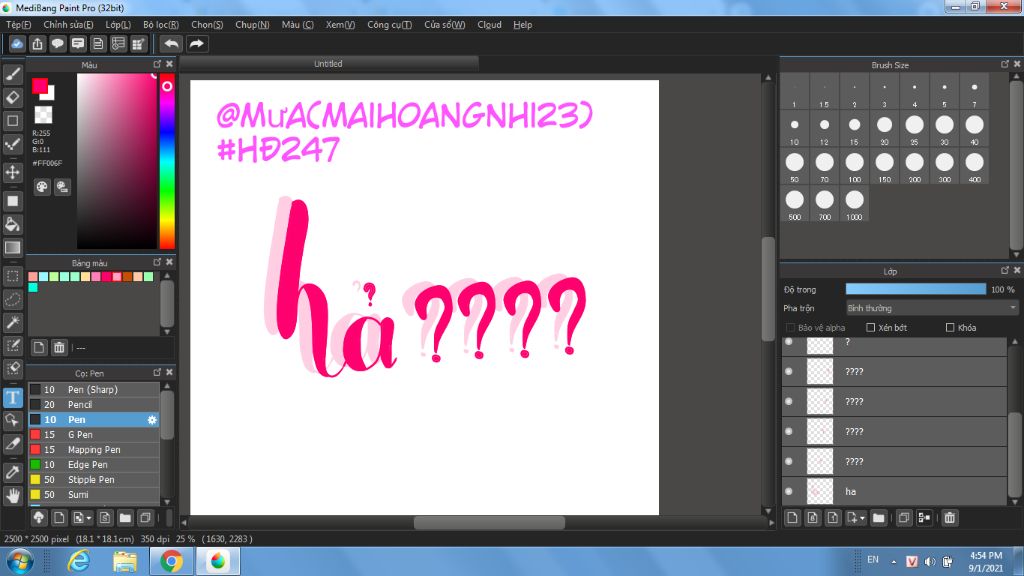Viewport: 1024px width, 576px height.
Task: Open the Tệp menu
Action: click(18, 25)
